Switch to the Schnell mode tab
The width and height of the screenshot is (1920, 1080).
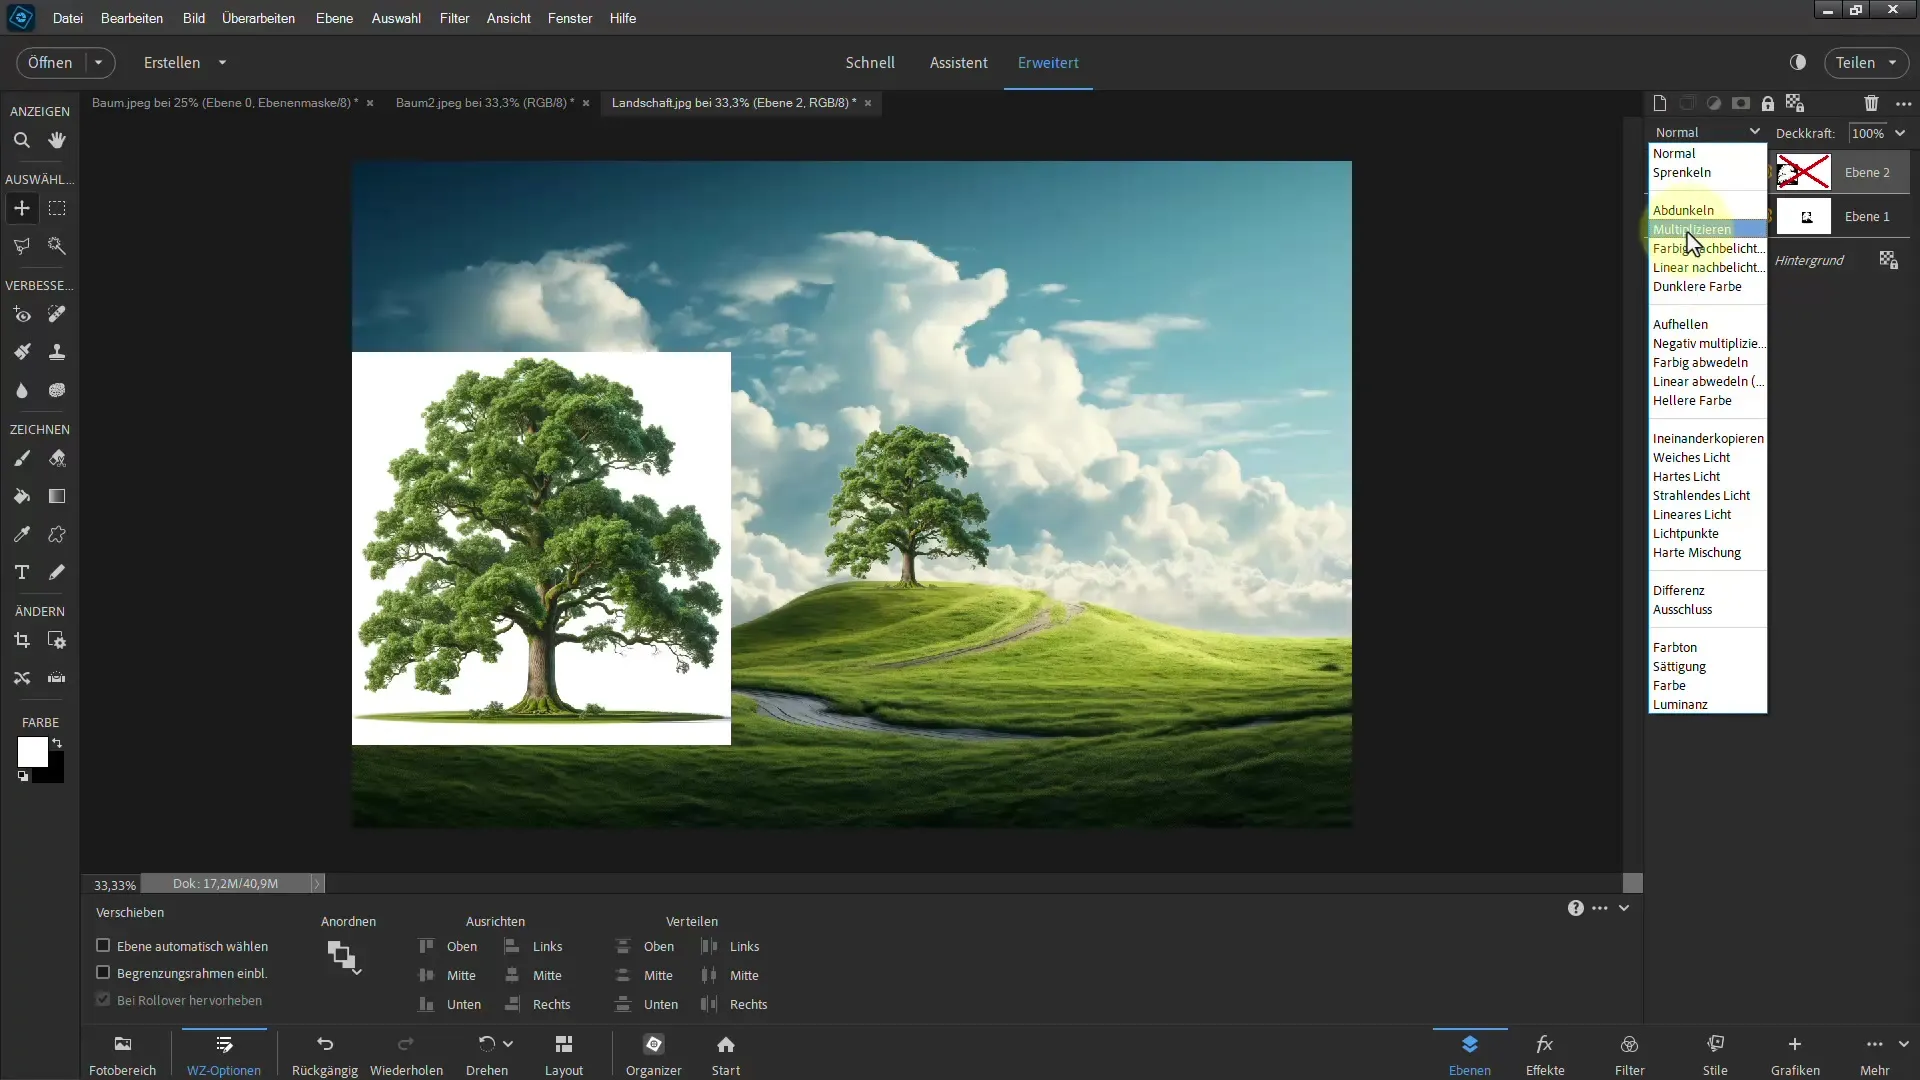tap(870, 62)
